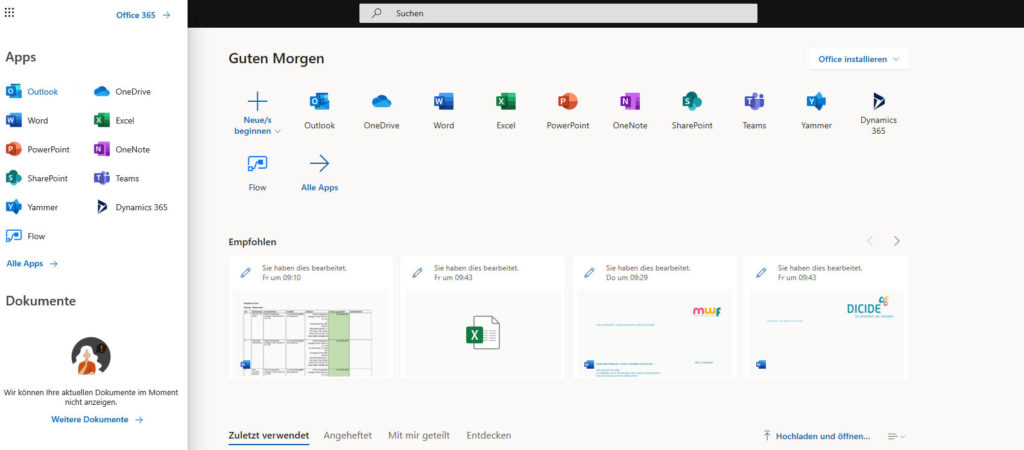The image size is (1024, 450).
Task: Click the Empfohlen section heading
Action: click(x=253, y=242)
